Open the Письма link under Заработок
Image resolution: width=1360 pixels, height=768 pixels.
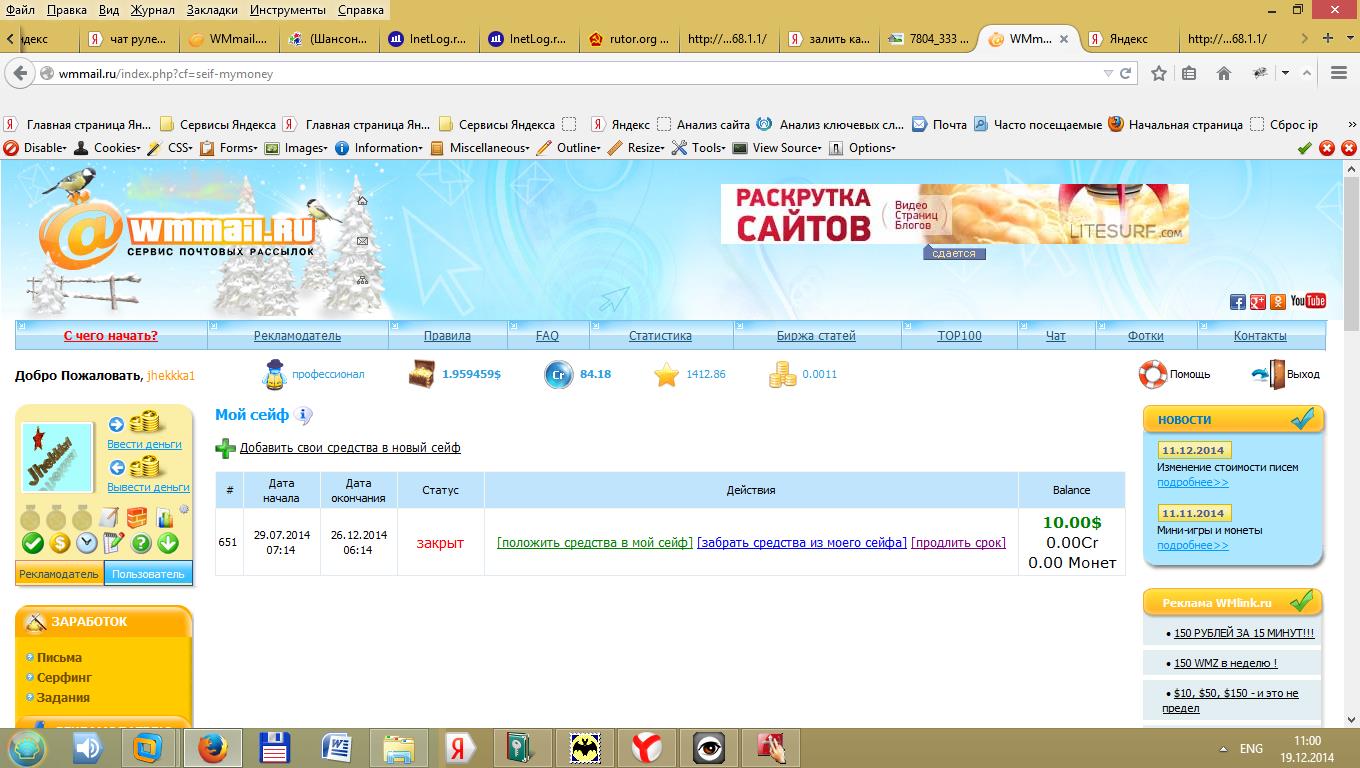pyautogui.click(x=59, y=658)
